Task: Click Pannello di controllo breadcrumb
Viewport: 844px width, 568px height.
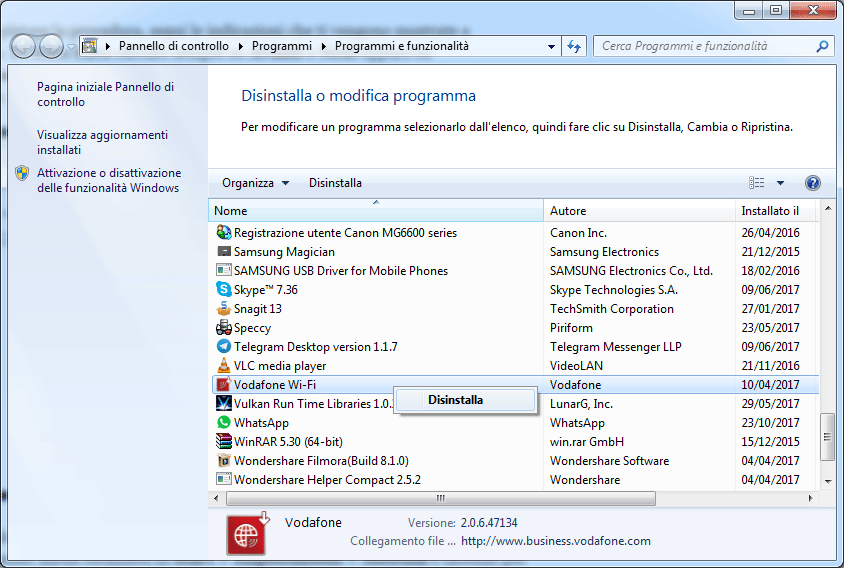Action: click(x=173, y=46)
